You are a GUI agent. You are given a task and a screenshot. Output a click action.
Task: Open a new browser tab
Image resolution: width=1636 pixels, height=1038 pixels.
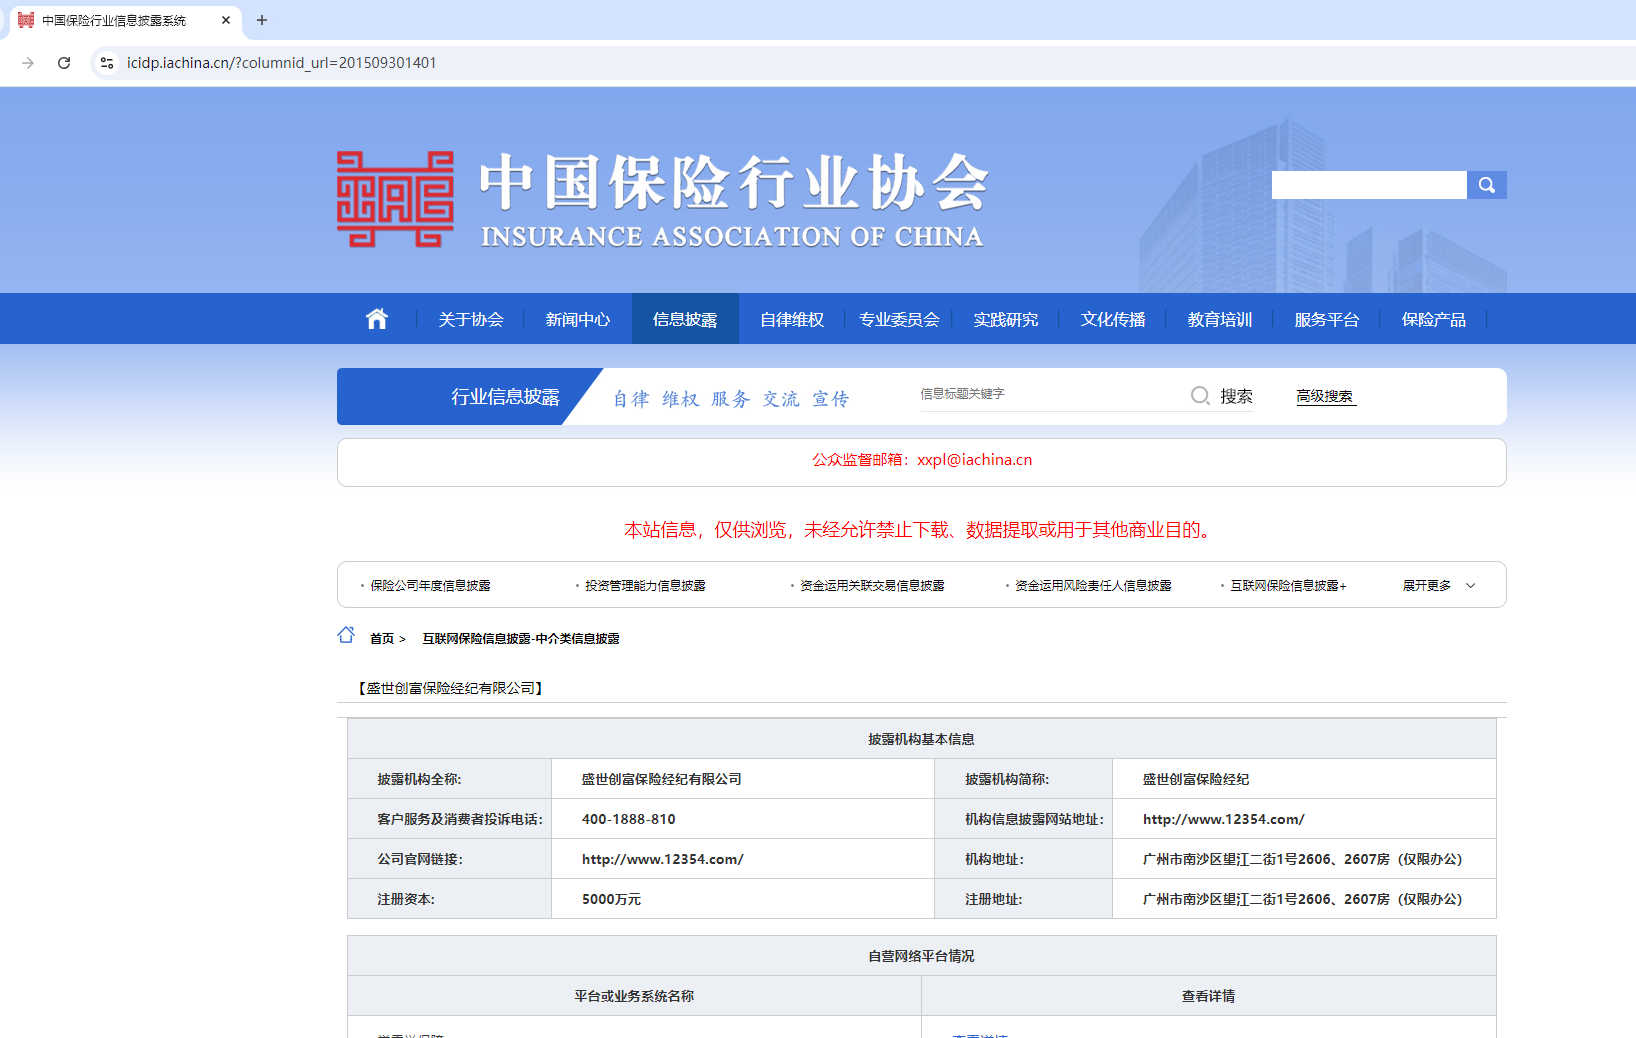tap(262, 20)
